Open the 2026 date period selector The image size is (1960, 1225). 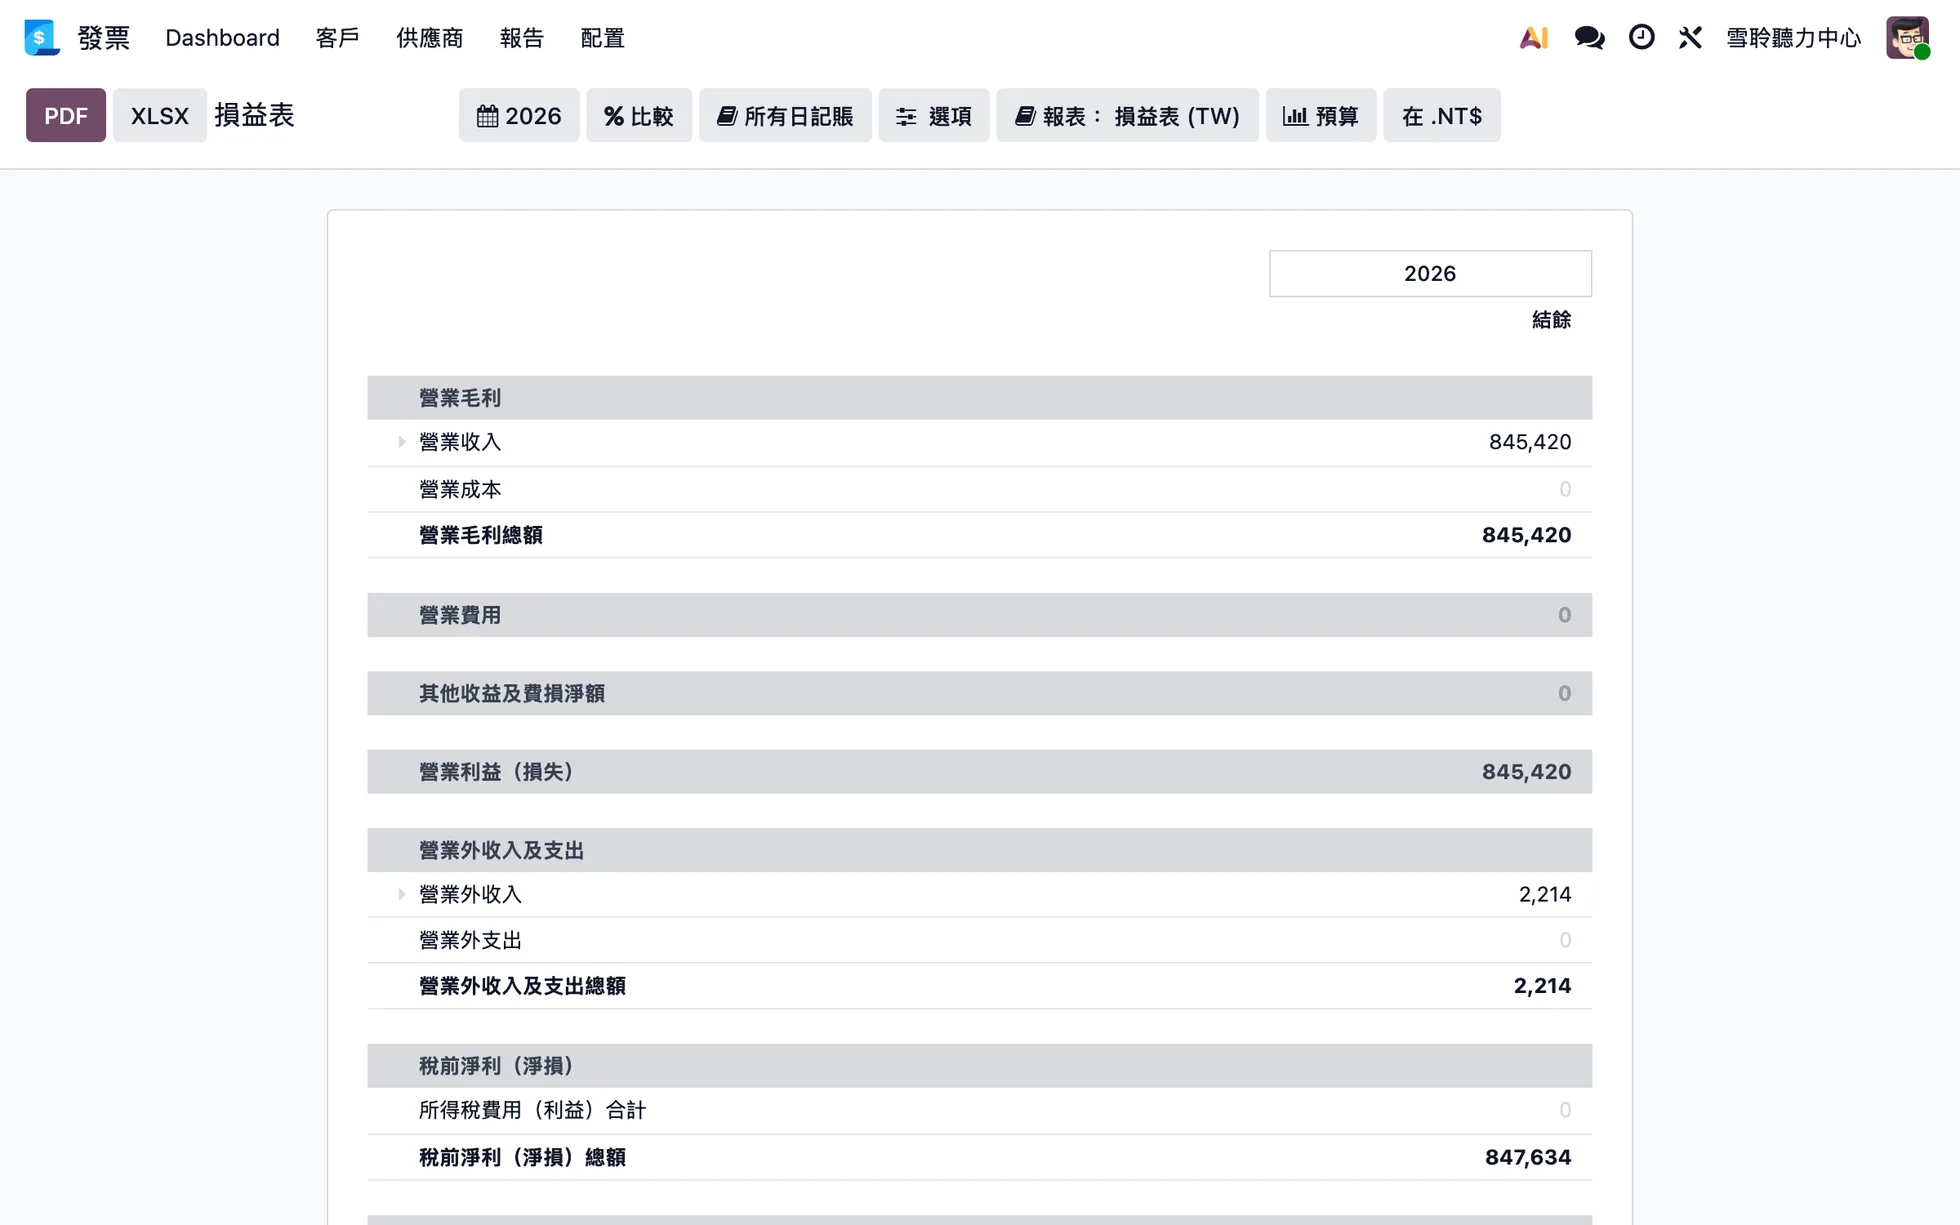[519, 116]
